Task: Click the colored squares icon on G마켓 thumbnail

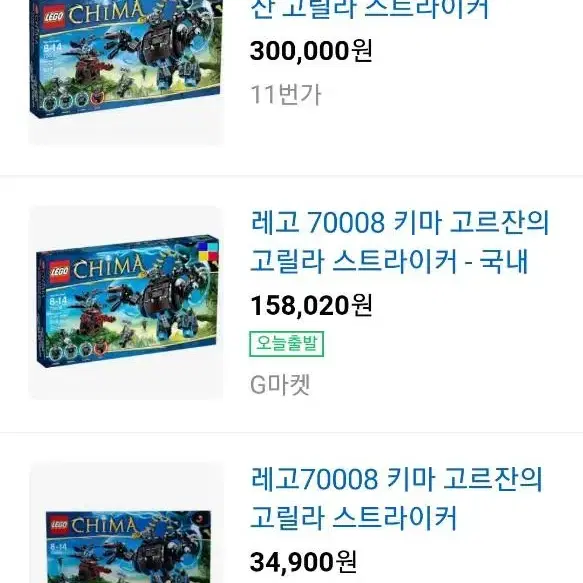Action: 208,252
